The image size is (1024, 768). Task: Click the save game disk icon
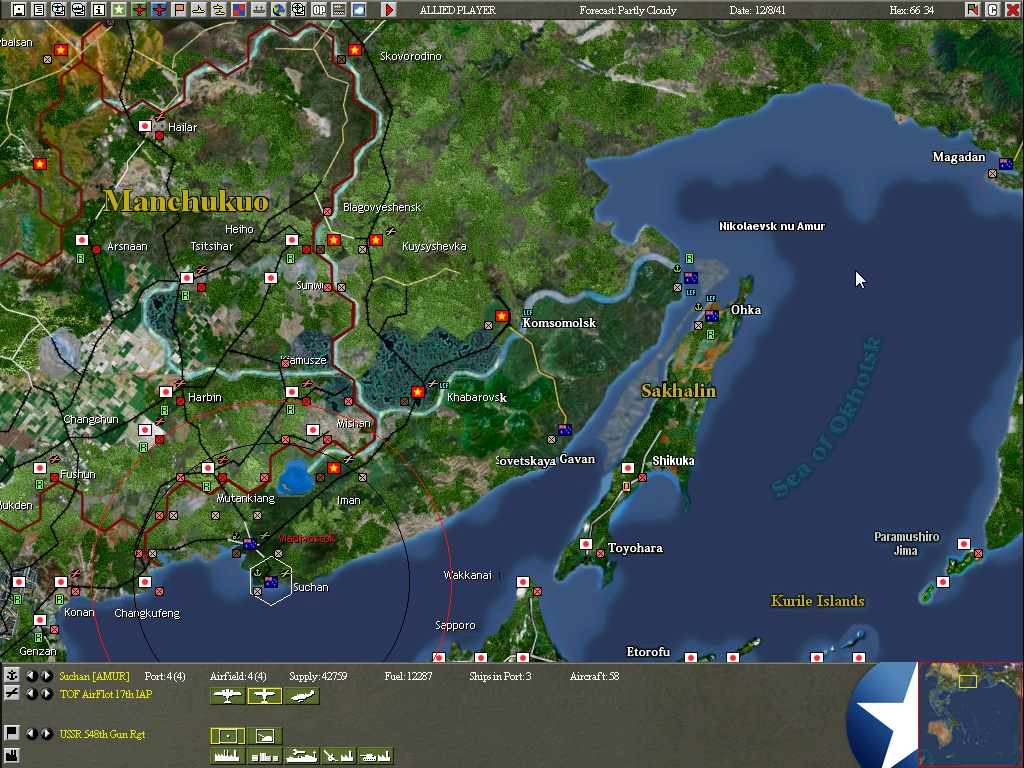coord(19,10)
